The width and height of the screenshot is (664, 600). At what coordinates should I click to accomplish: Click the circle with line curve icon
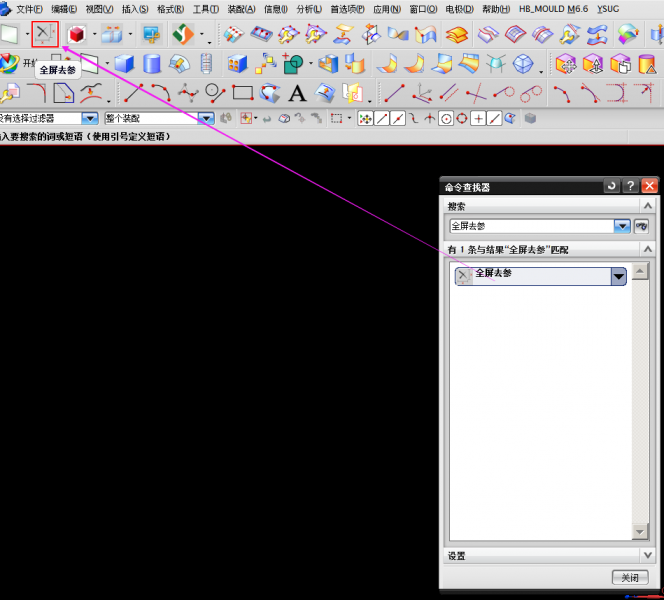[x=215, y=93]
